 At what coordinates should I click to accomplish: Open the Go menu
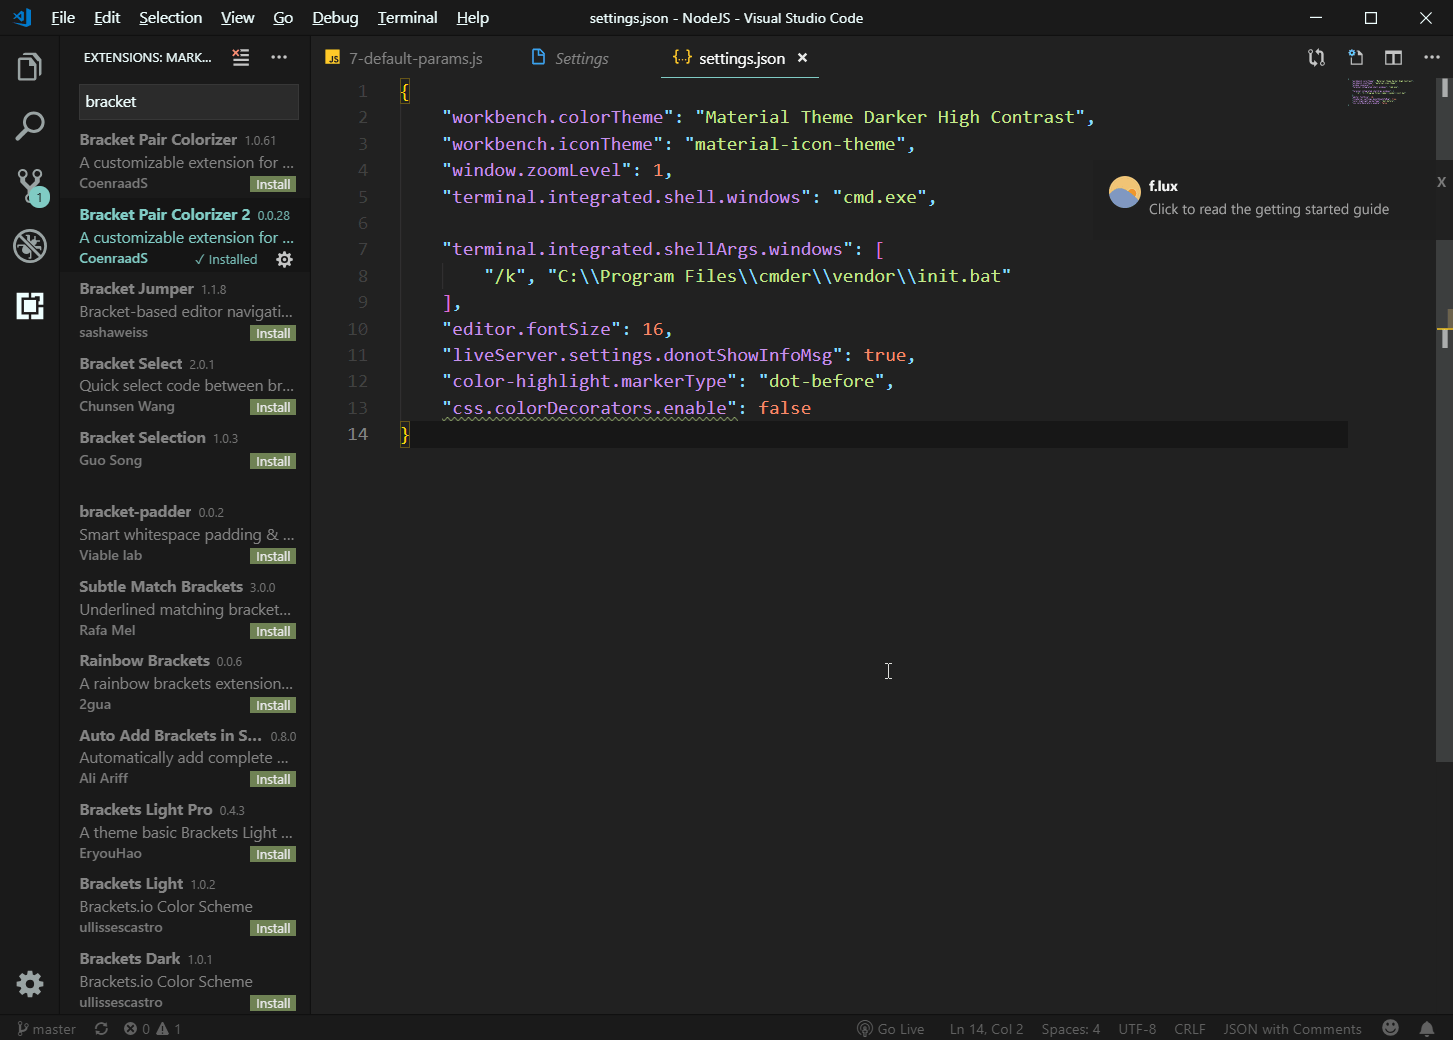click(283, 18)
